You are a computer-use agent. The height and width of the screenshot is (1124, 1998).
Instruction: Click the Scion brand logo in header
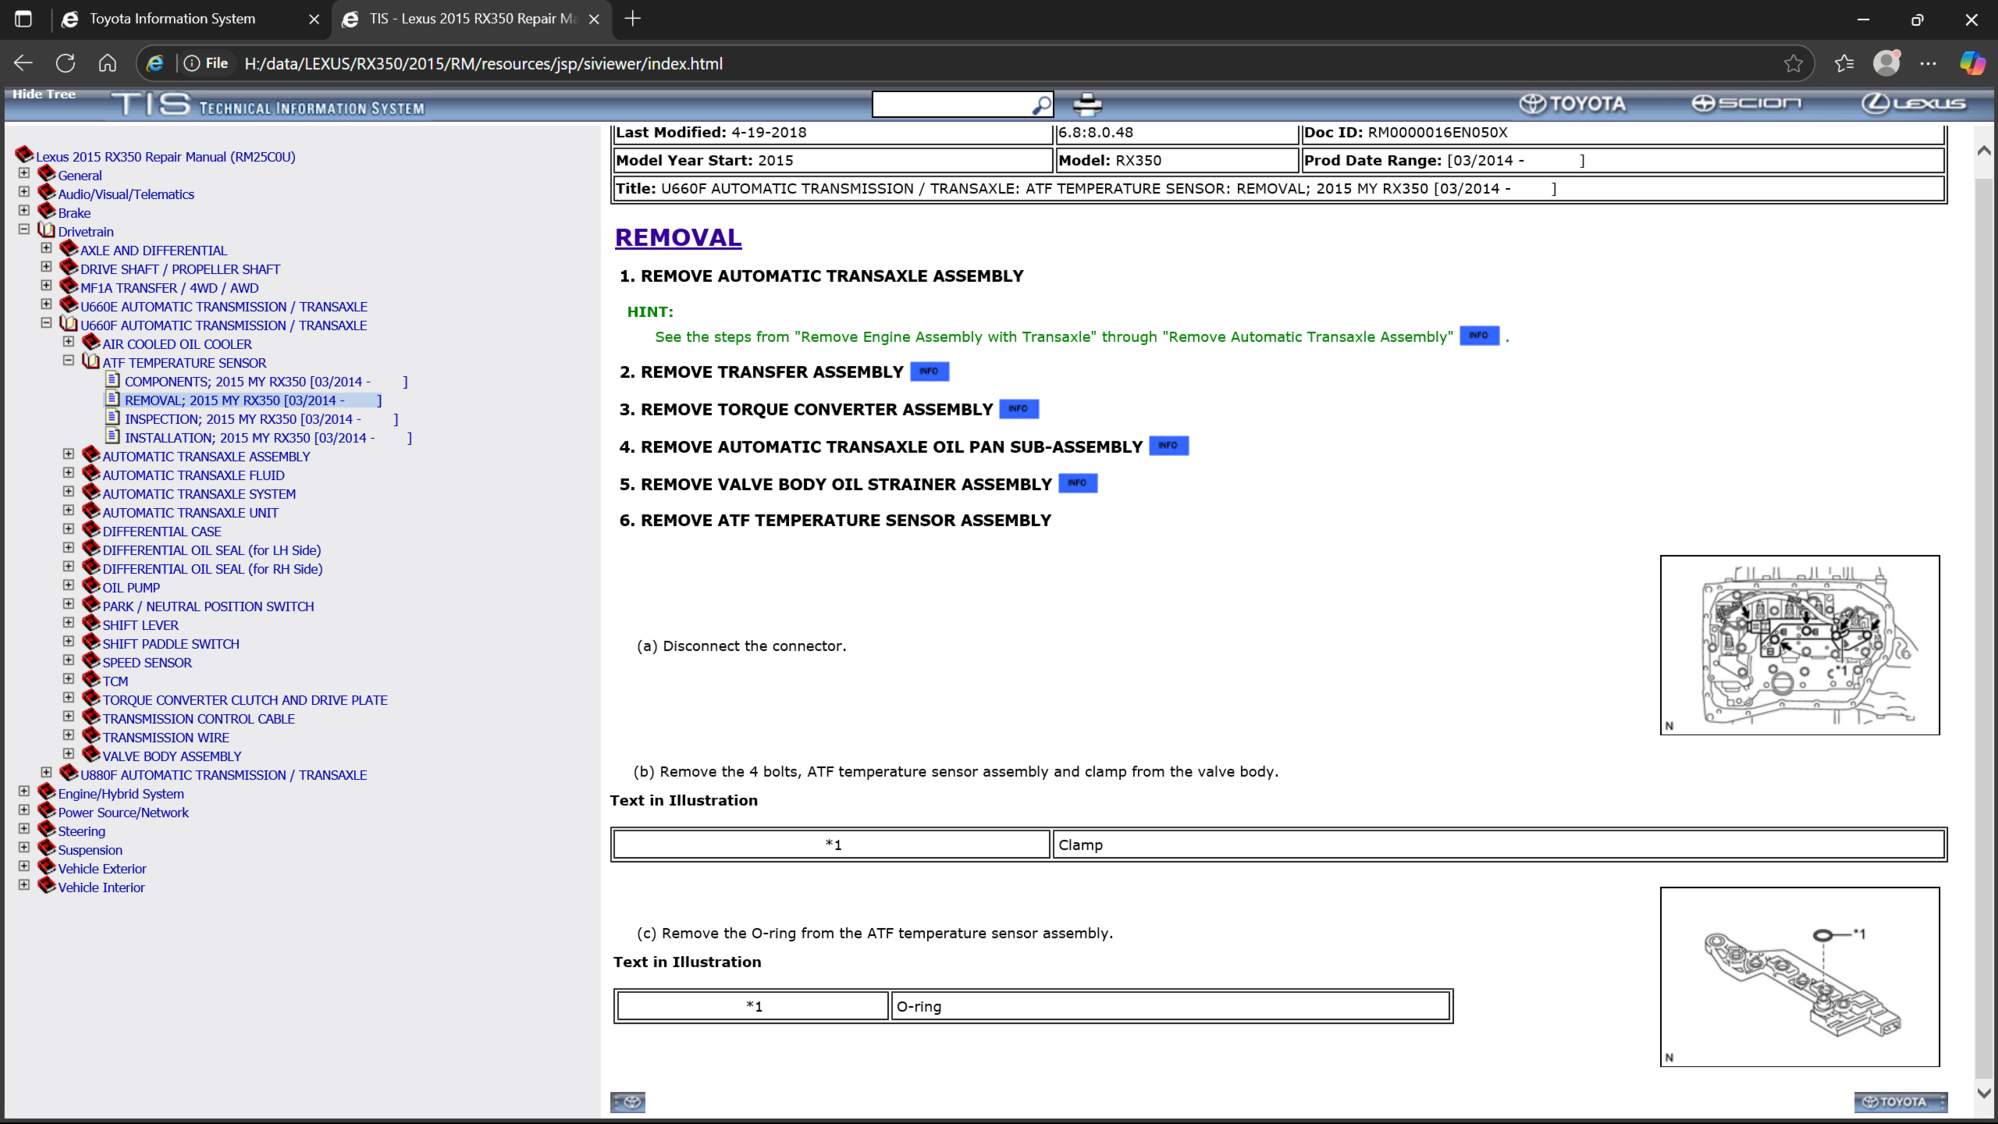pos(1746,103)
